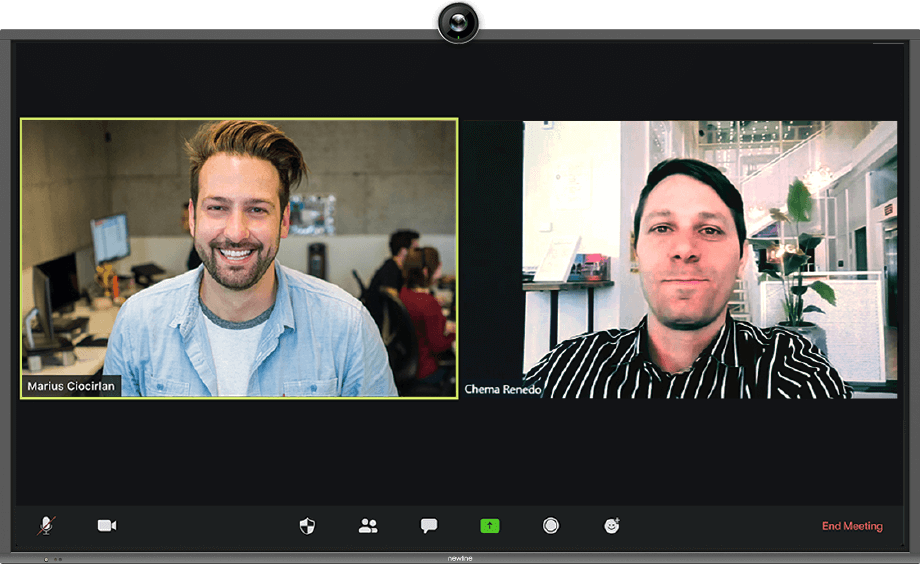Open the Security shield options
This screenshot has width=920, height=564.
click(x=307, y=526)
